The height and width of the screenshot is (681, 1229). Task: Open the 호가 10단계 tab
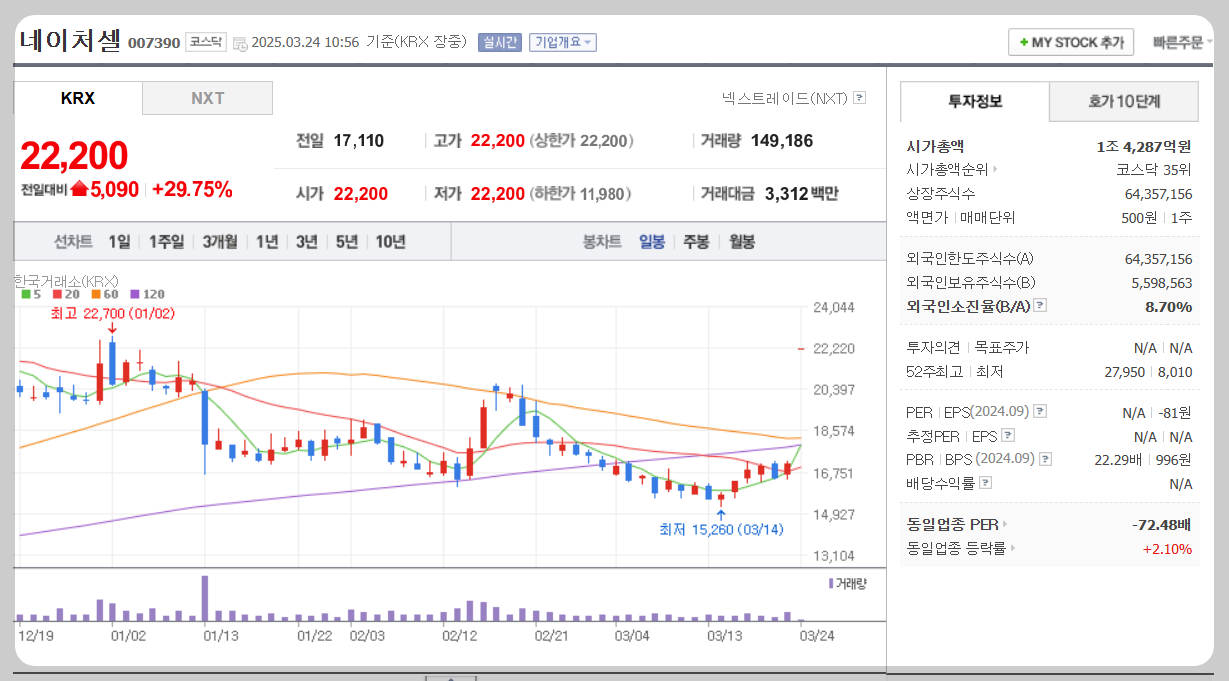[x=1124, y=102]
